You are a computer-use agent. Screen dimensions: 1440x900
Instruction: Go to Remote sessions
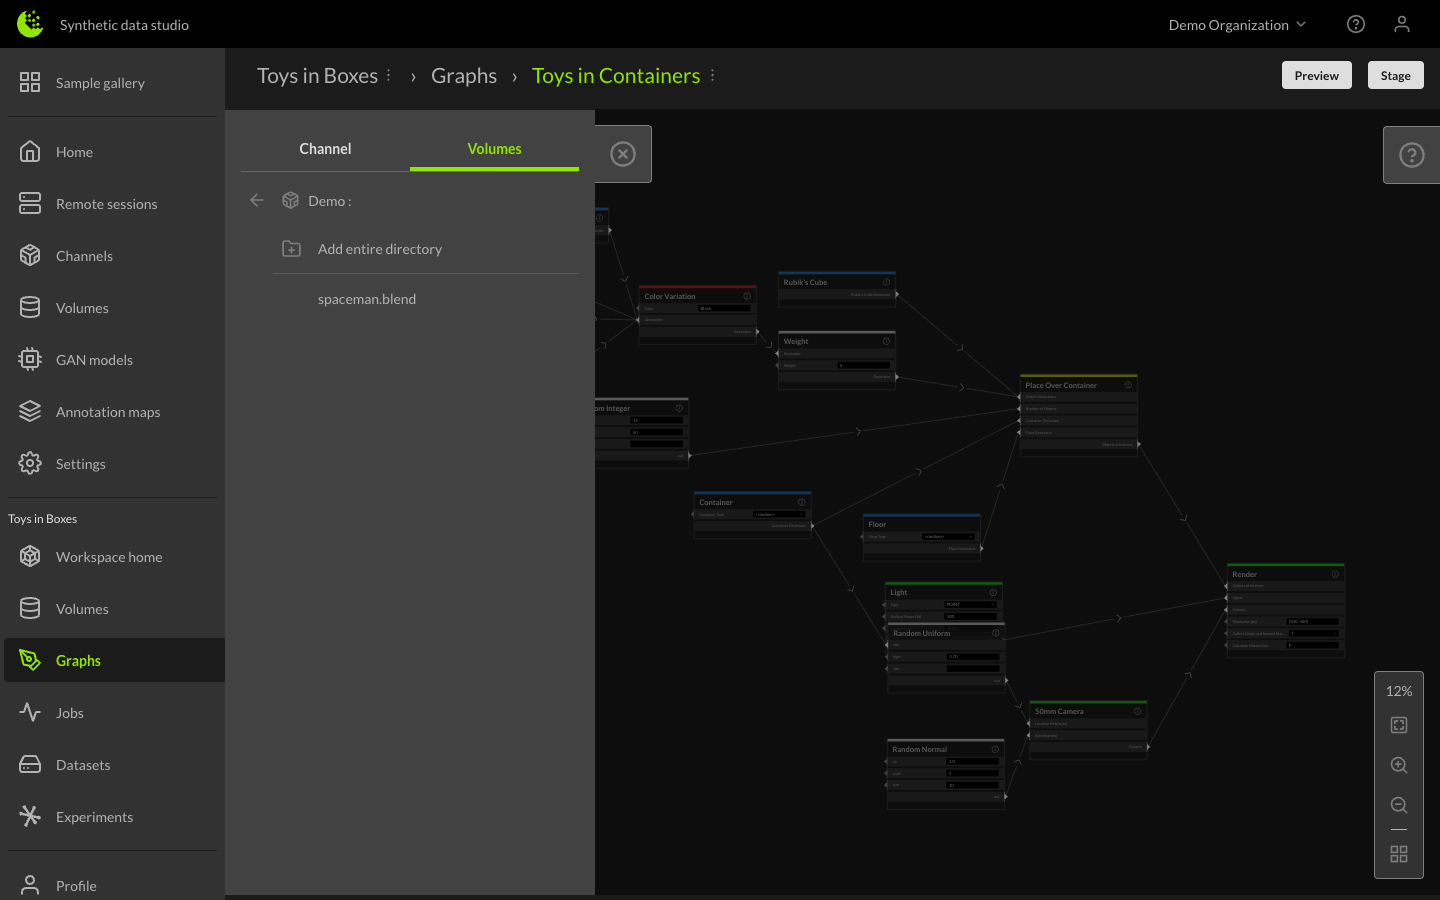point(107,203)
